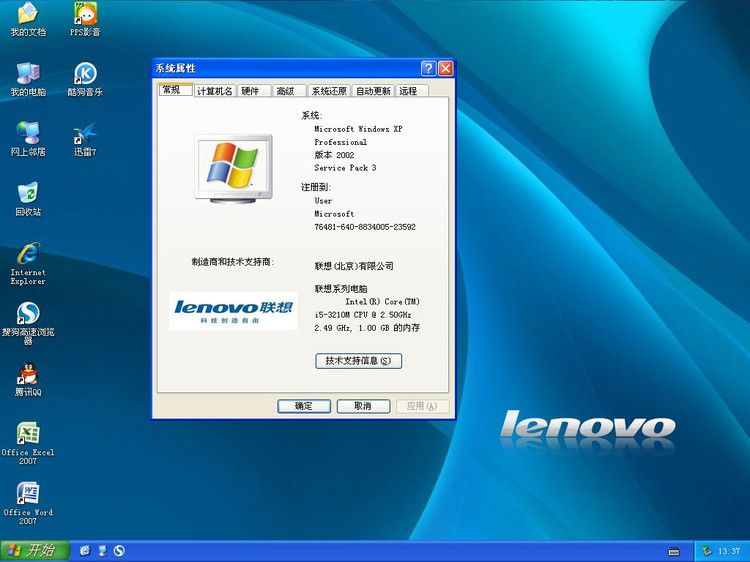This screenshot has width=750, height=562.
Task: Click the IE quick launch icon in taskbar
Action: (x=85, y=551)
